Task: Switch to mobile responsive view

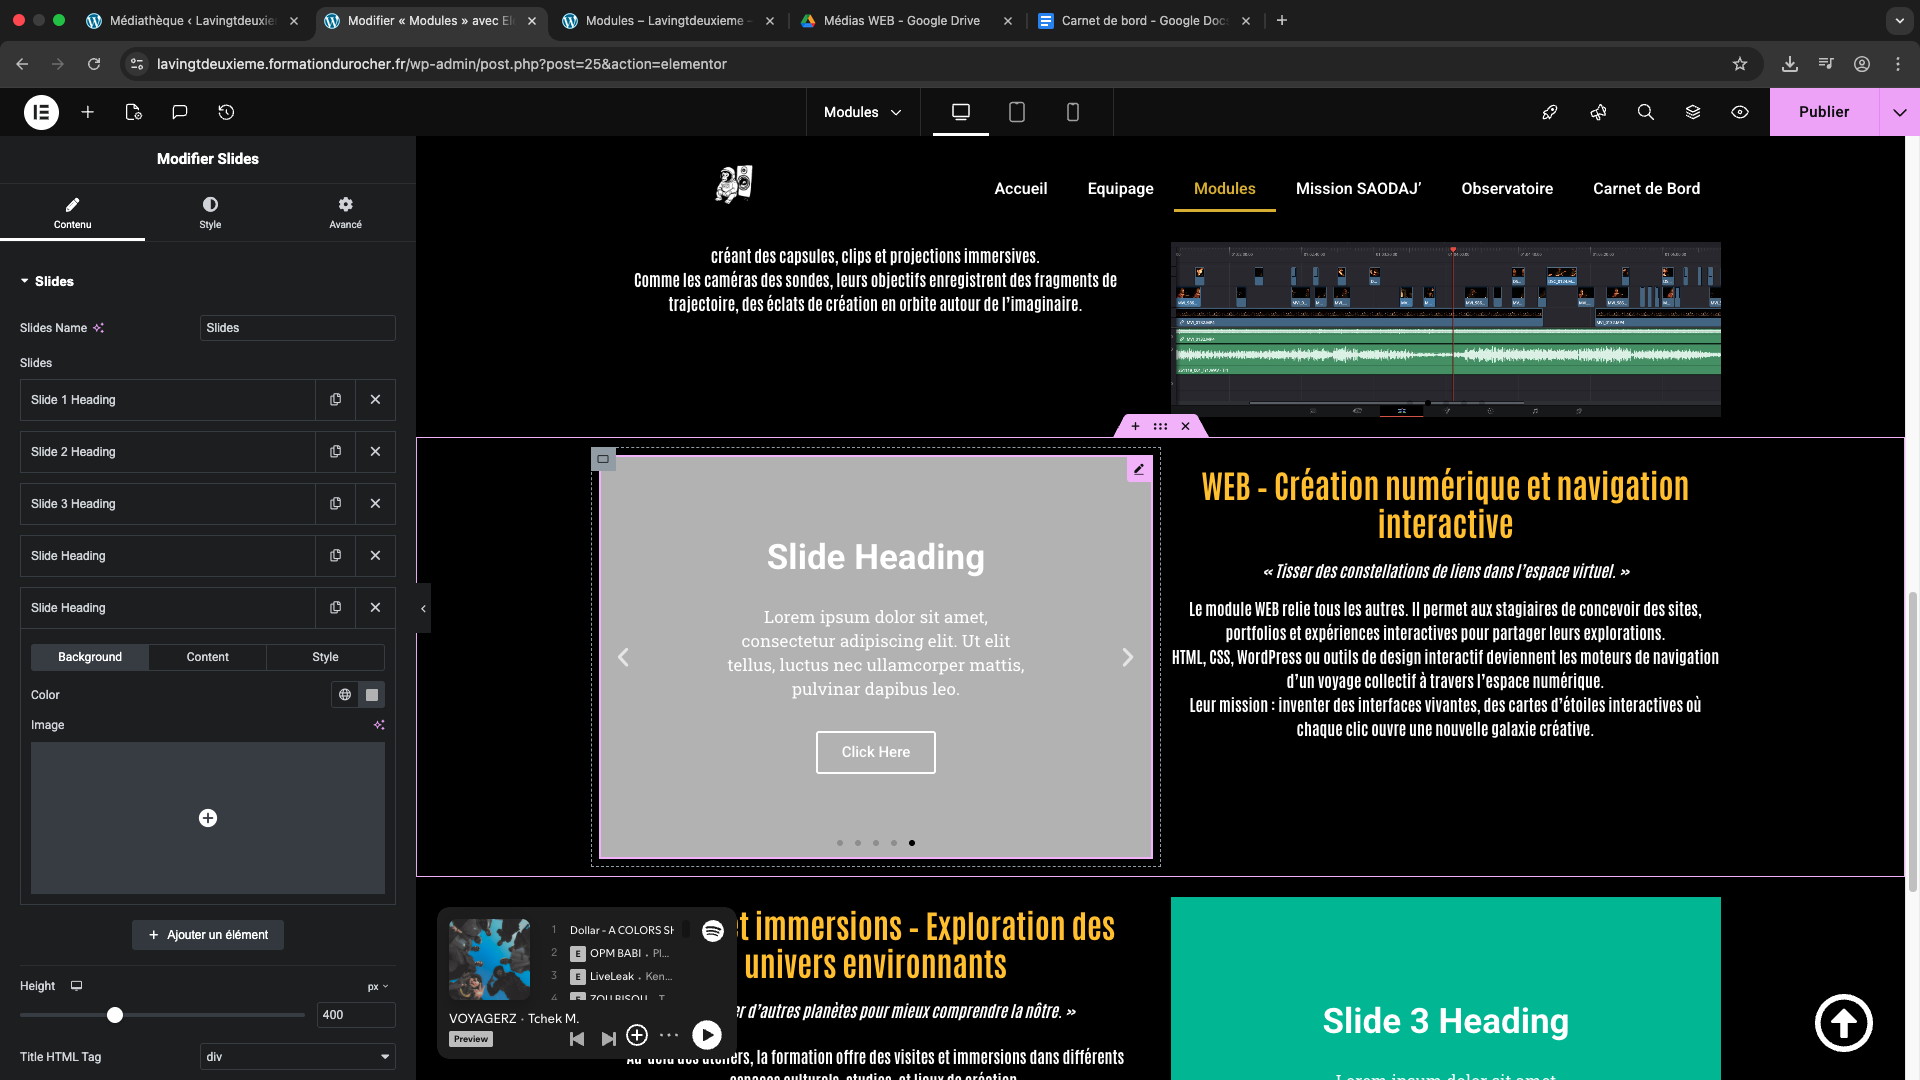Action: click(1073, 112)
